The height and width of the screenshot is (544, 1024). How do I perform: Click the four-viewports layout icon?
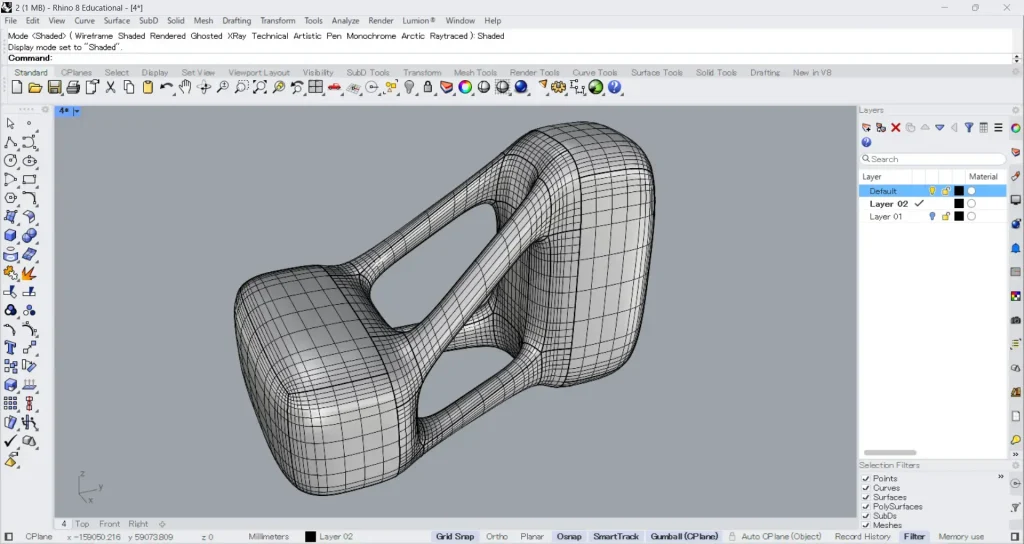pos(316,87)
